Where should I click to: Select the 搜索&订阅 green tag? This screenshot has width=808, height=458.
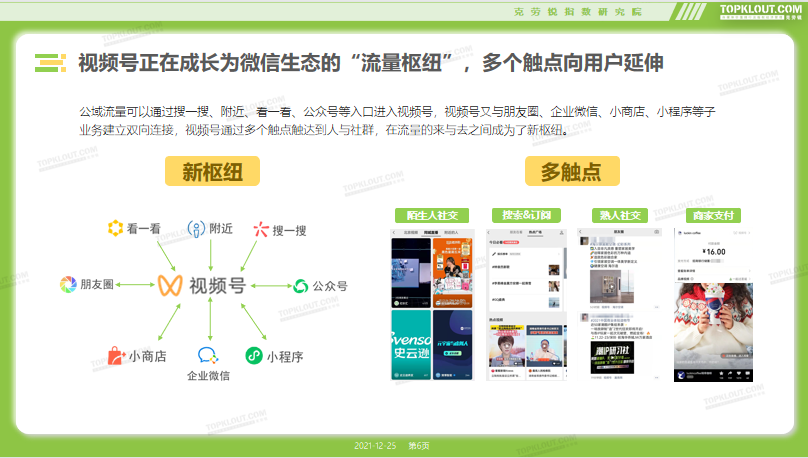pyautogui.click(x=526, y=215)
